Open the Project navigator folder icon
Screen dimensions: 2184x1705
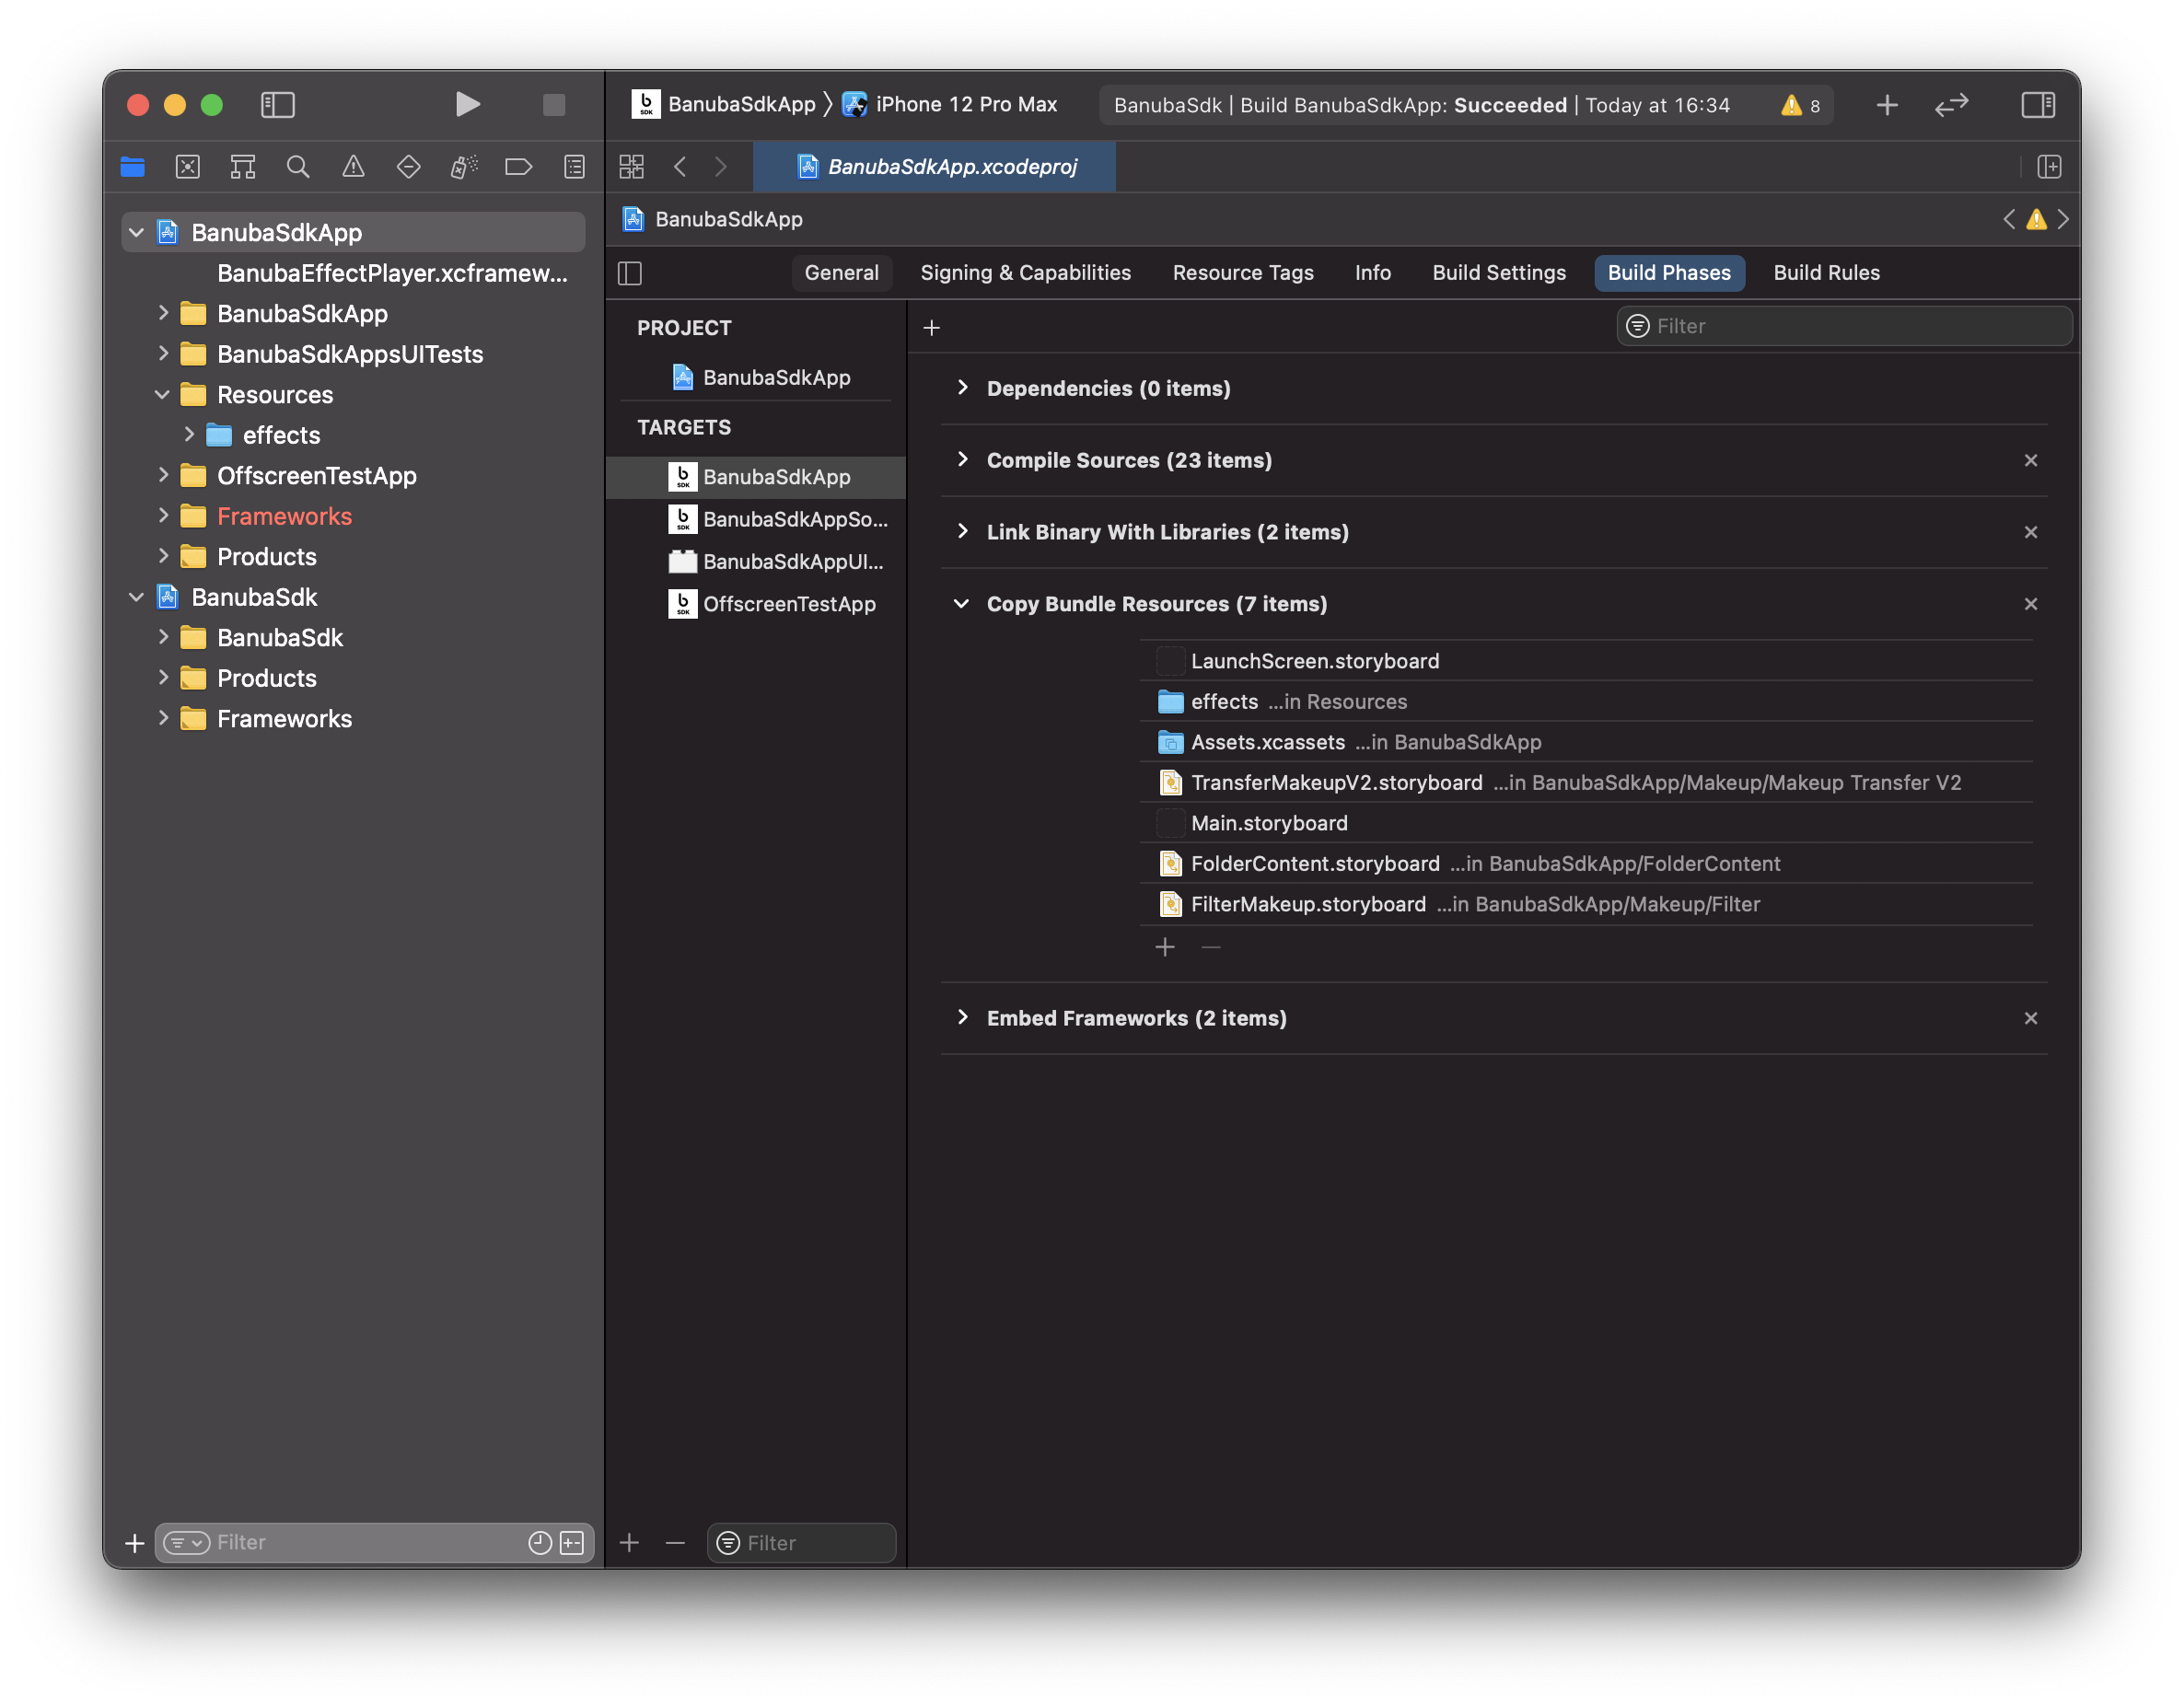click(133, 167)
